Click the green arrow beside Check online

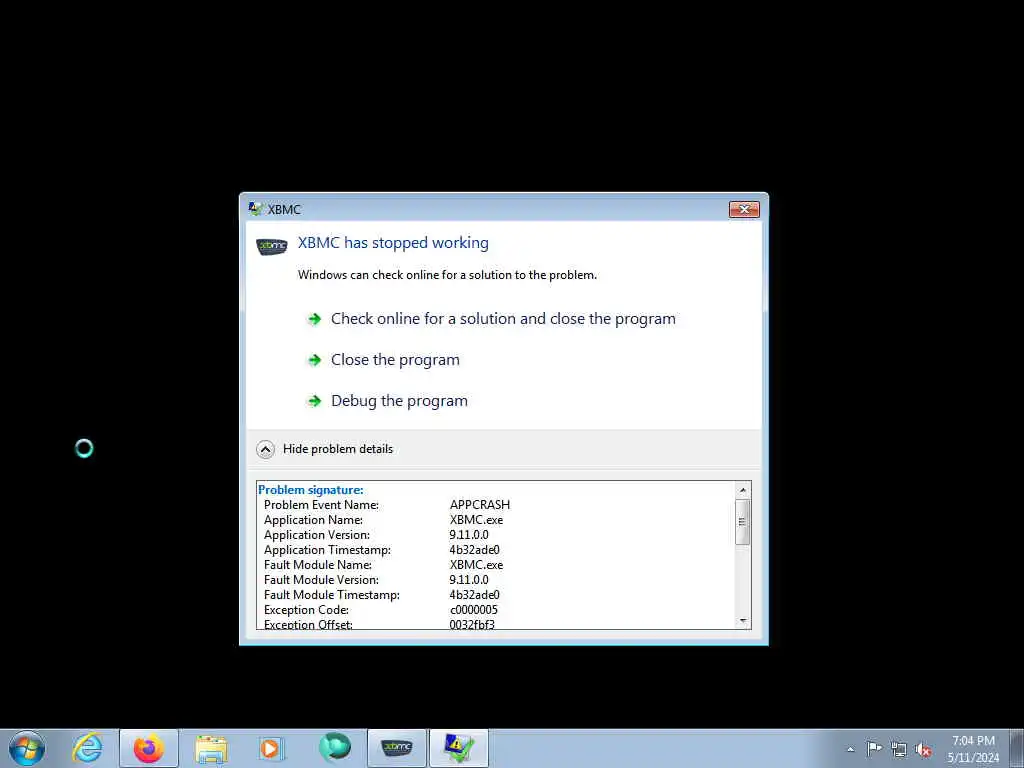pos(315,319)
